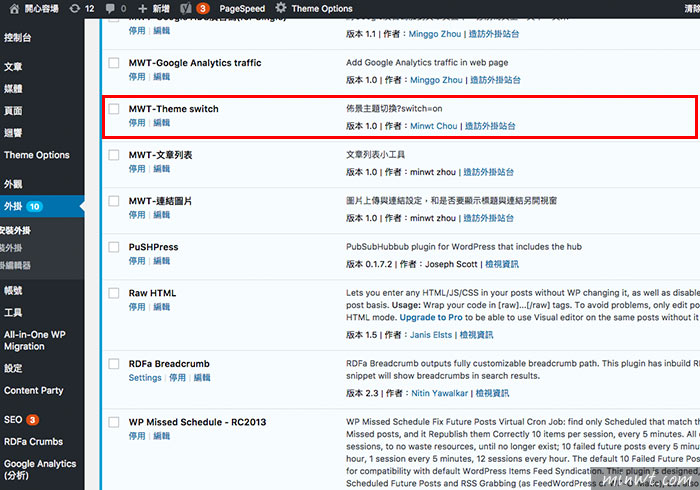700x490 pixels.
Task: Open the comments bubble icon
Action: tap(110, 8)
